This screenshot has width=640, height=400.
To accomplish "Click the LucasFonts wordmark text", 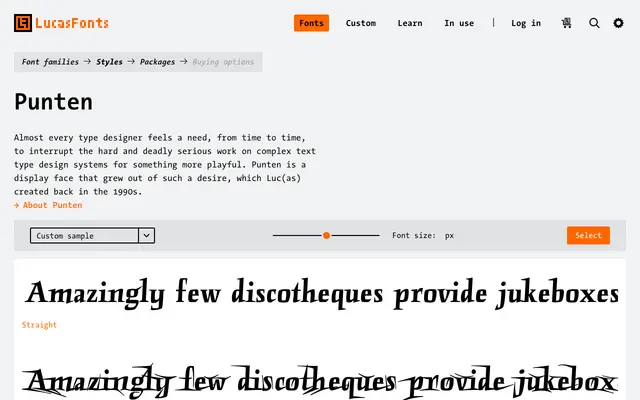I will pos(72,23).
